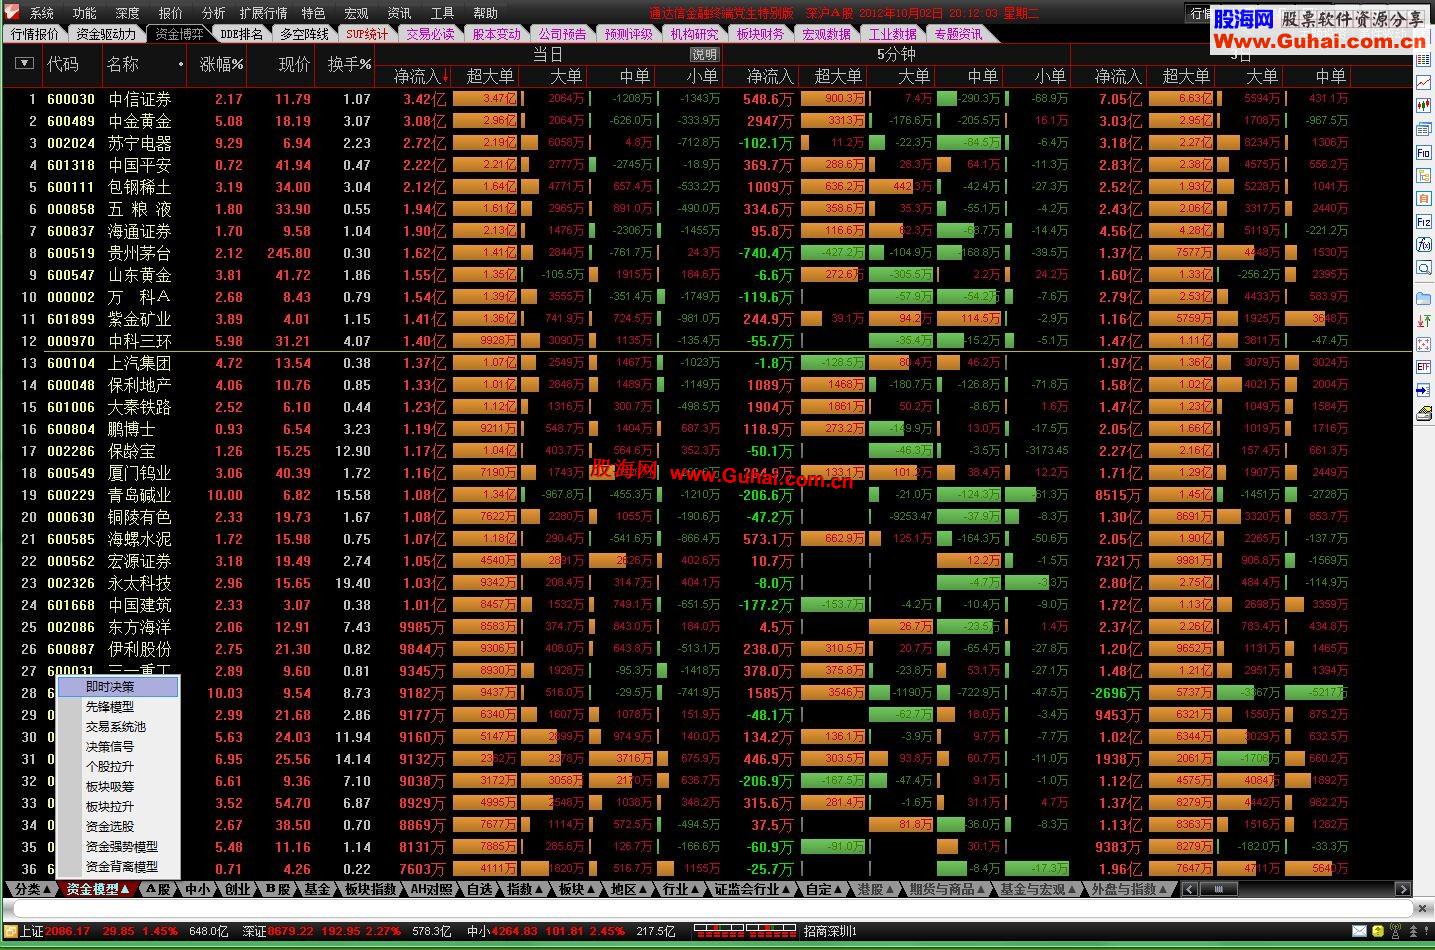
Task: Sort by the 代码 column header
Action: (63, 64)
